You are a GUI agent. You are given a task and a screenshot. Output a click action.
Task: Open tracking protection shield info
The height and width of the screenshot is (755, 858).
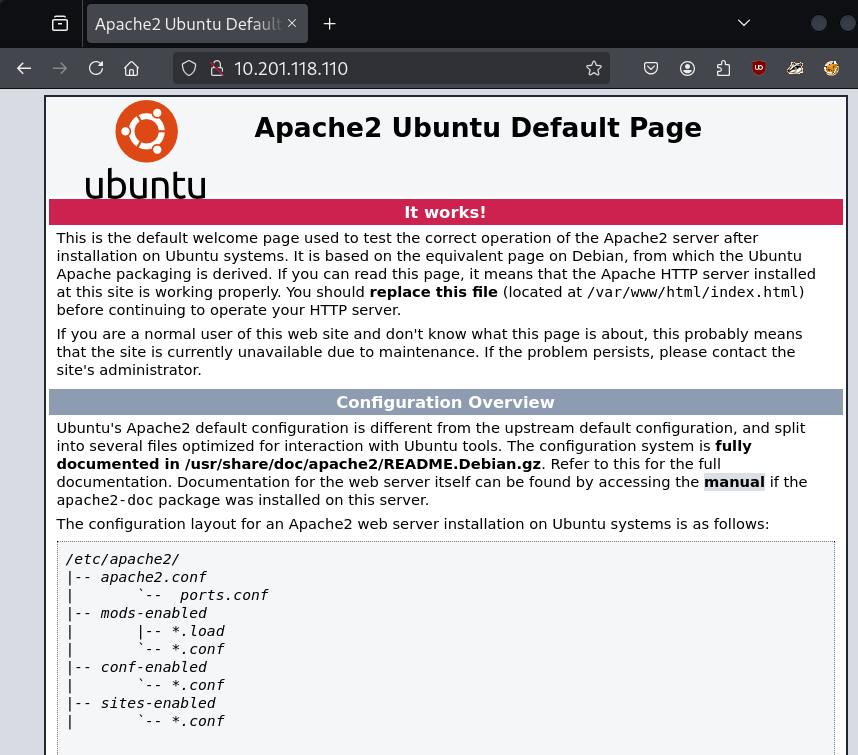tap(189, 68)
